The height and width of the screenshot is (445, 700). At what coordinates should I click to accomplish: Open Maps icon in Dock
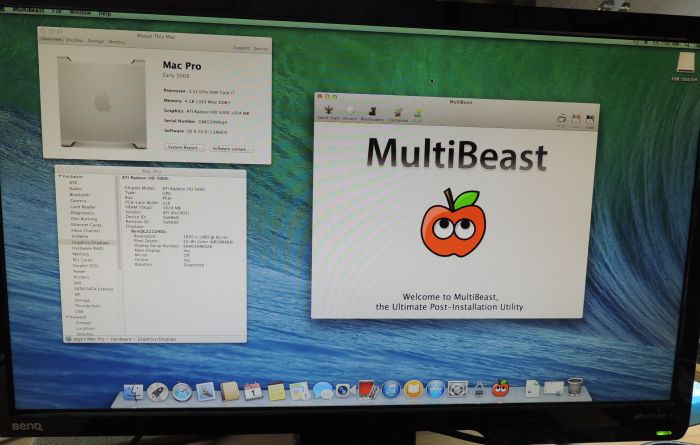click(x=300, y=391)
